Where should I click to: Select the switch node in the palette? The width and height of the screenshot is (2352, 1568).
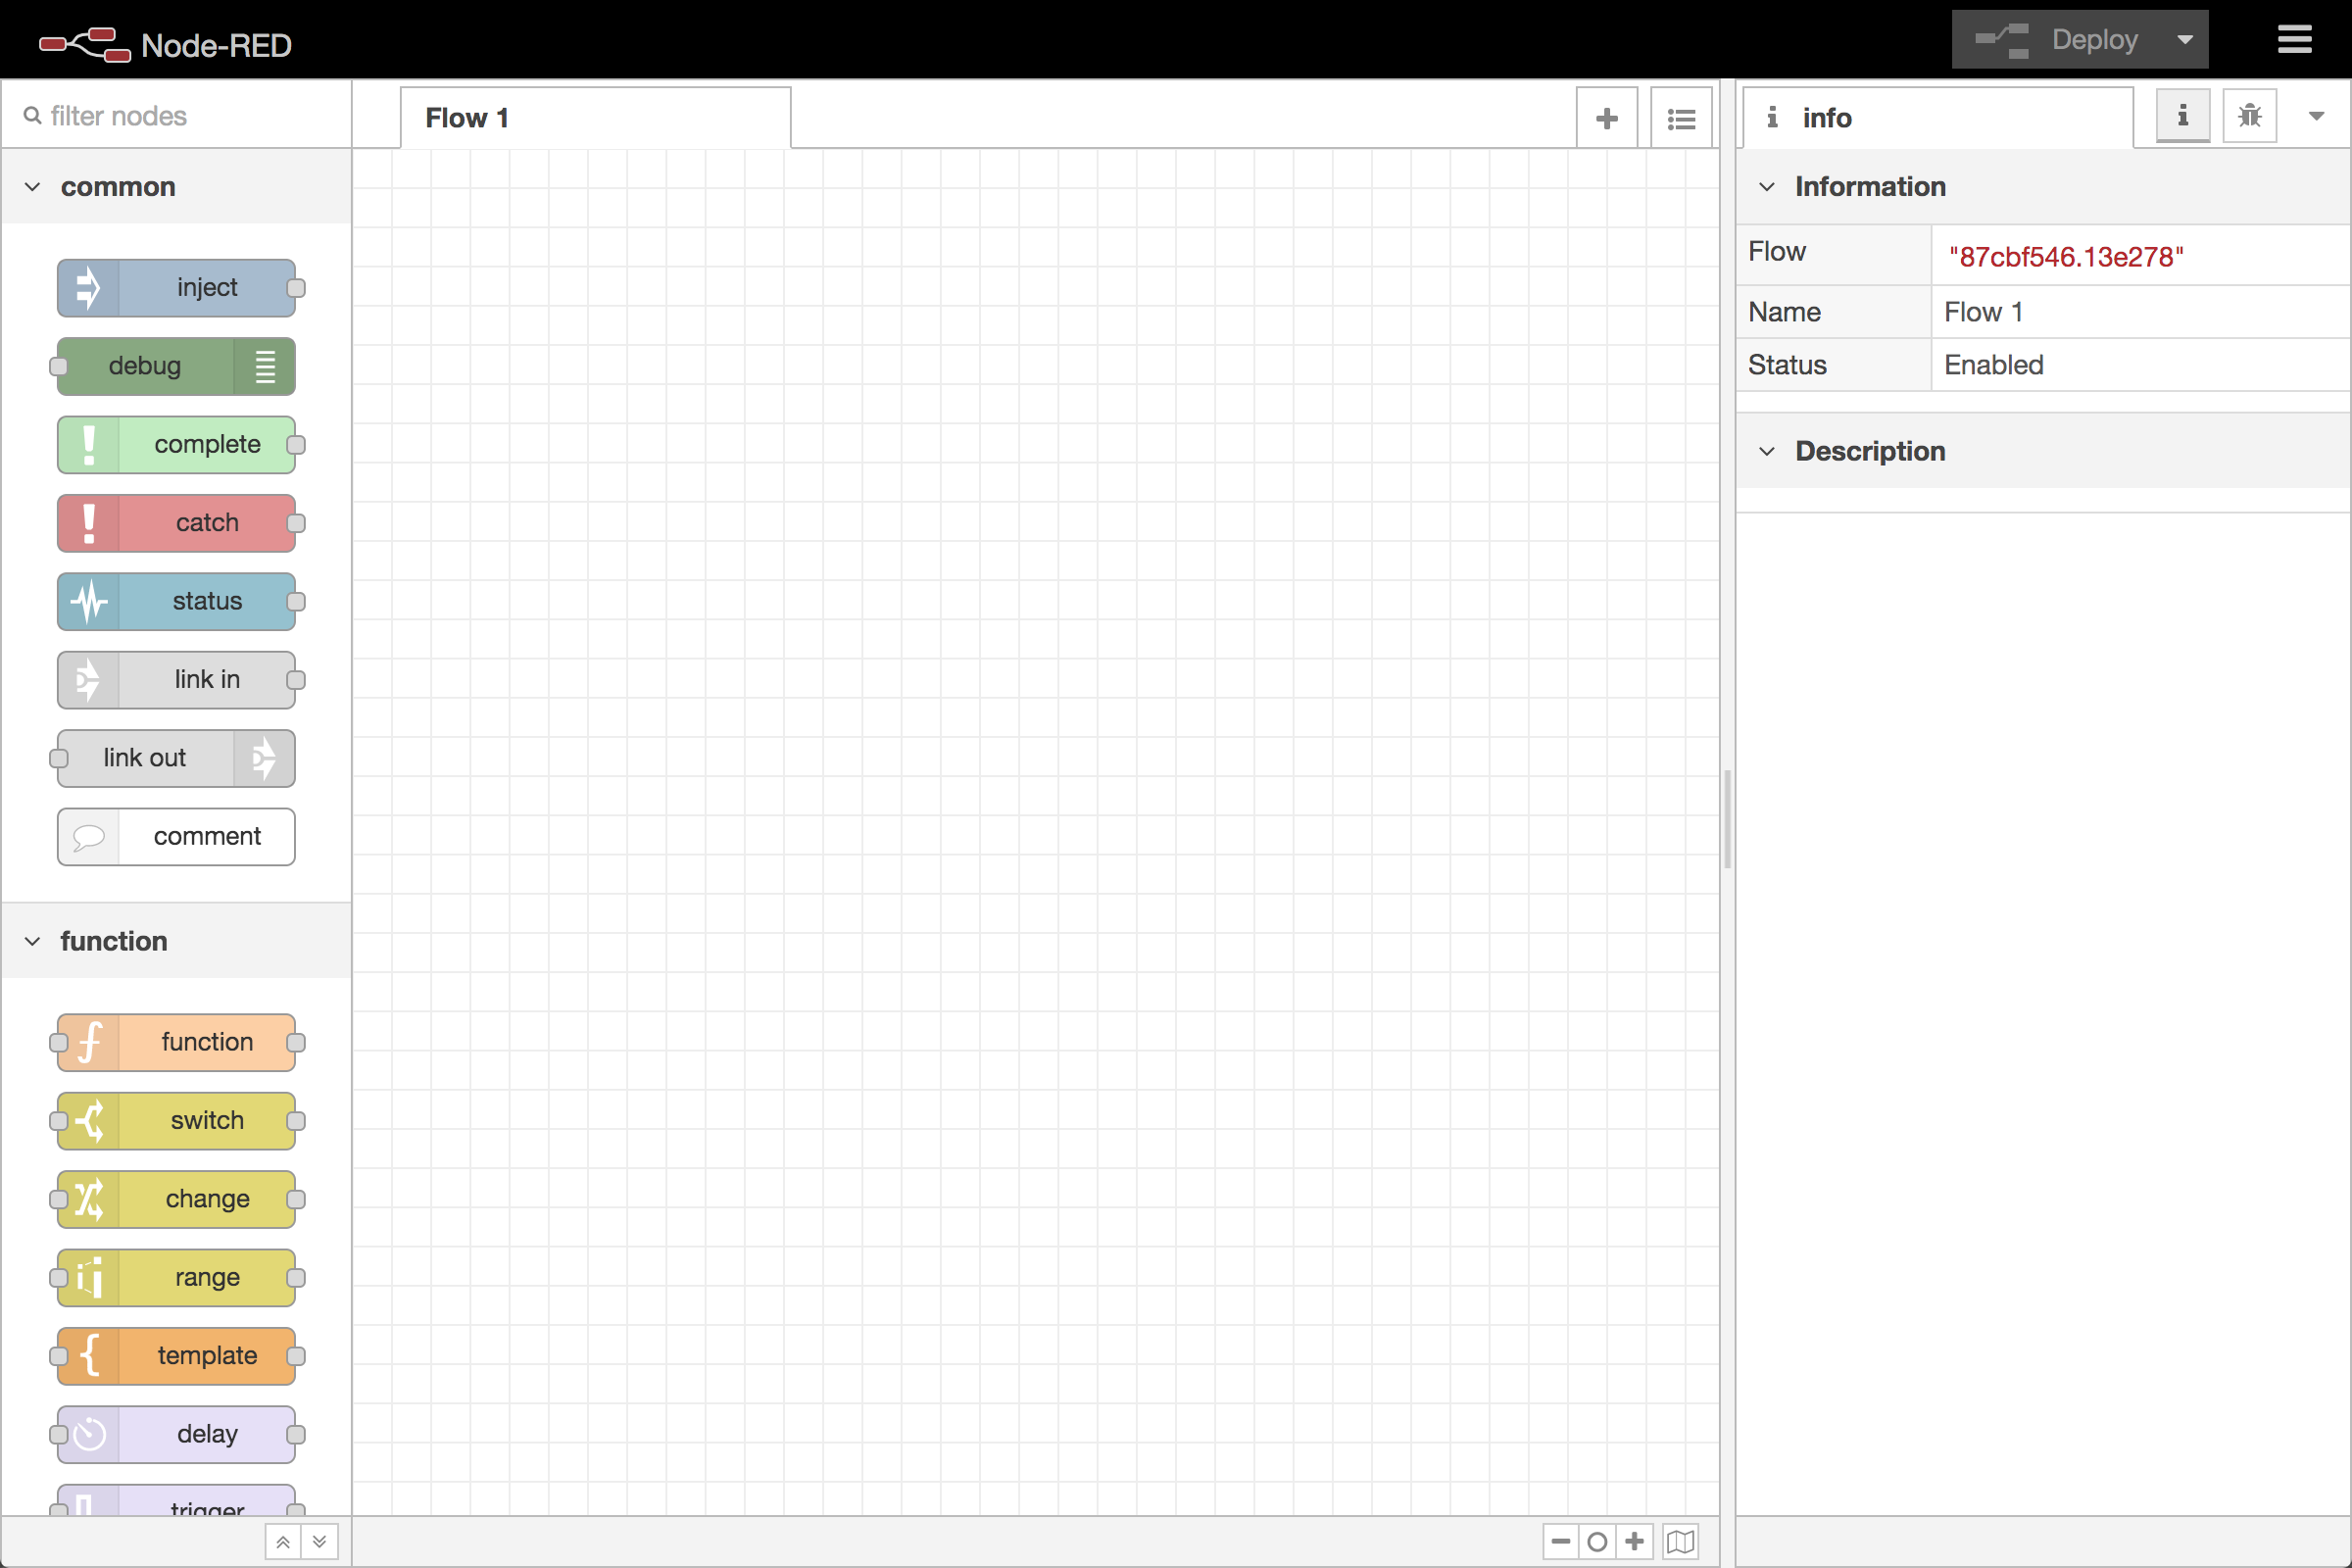pos(176,1121)
